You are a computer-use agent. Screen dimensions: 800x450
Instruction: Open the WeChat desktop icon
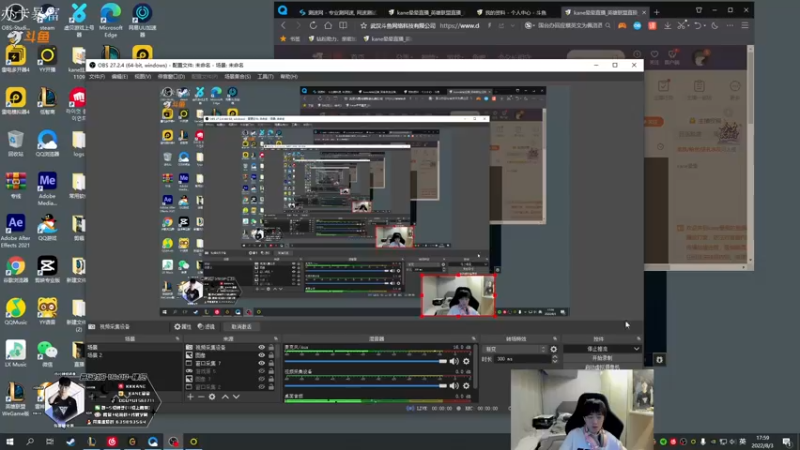[47, 354]
